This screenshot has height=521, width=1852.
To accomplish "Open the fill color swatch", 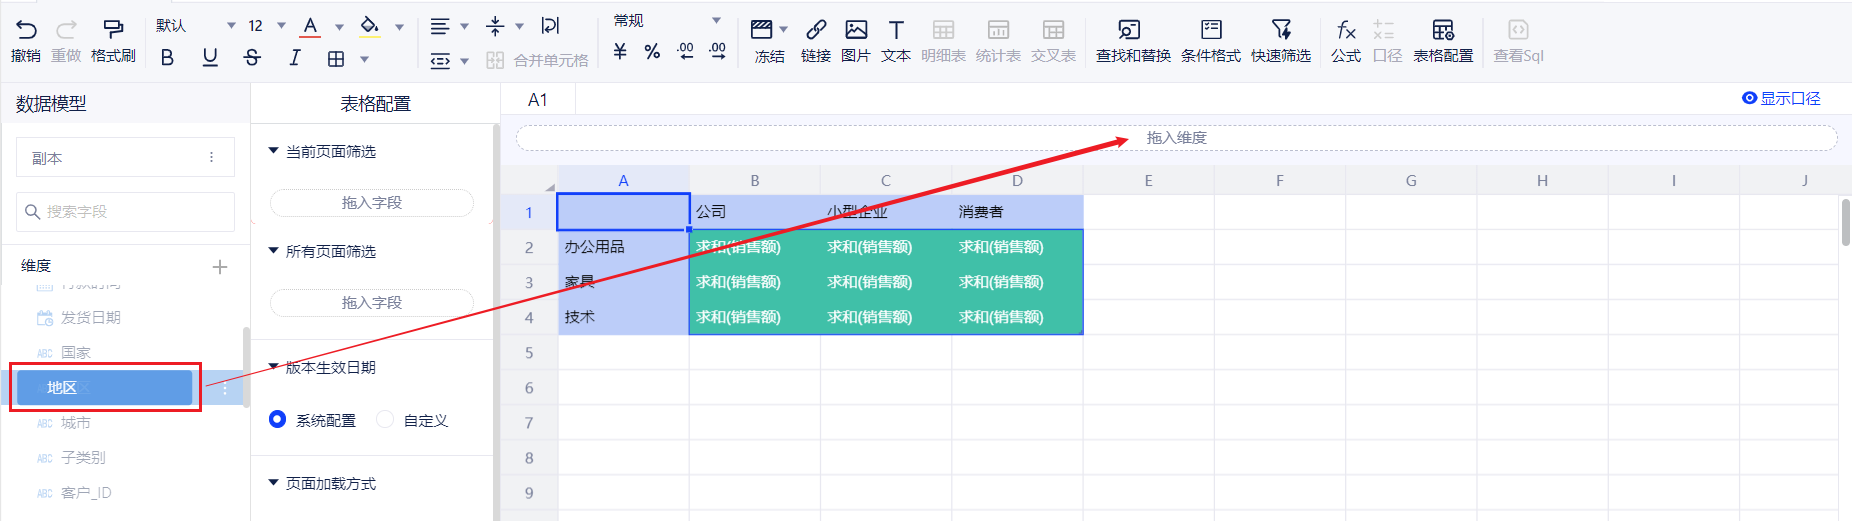I will coord(370,26).
